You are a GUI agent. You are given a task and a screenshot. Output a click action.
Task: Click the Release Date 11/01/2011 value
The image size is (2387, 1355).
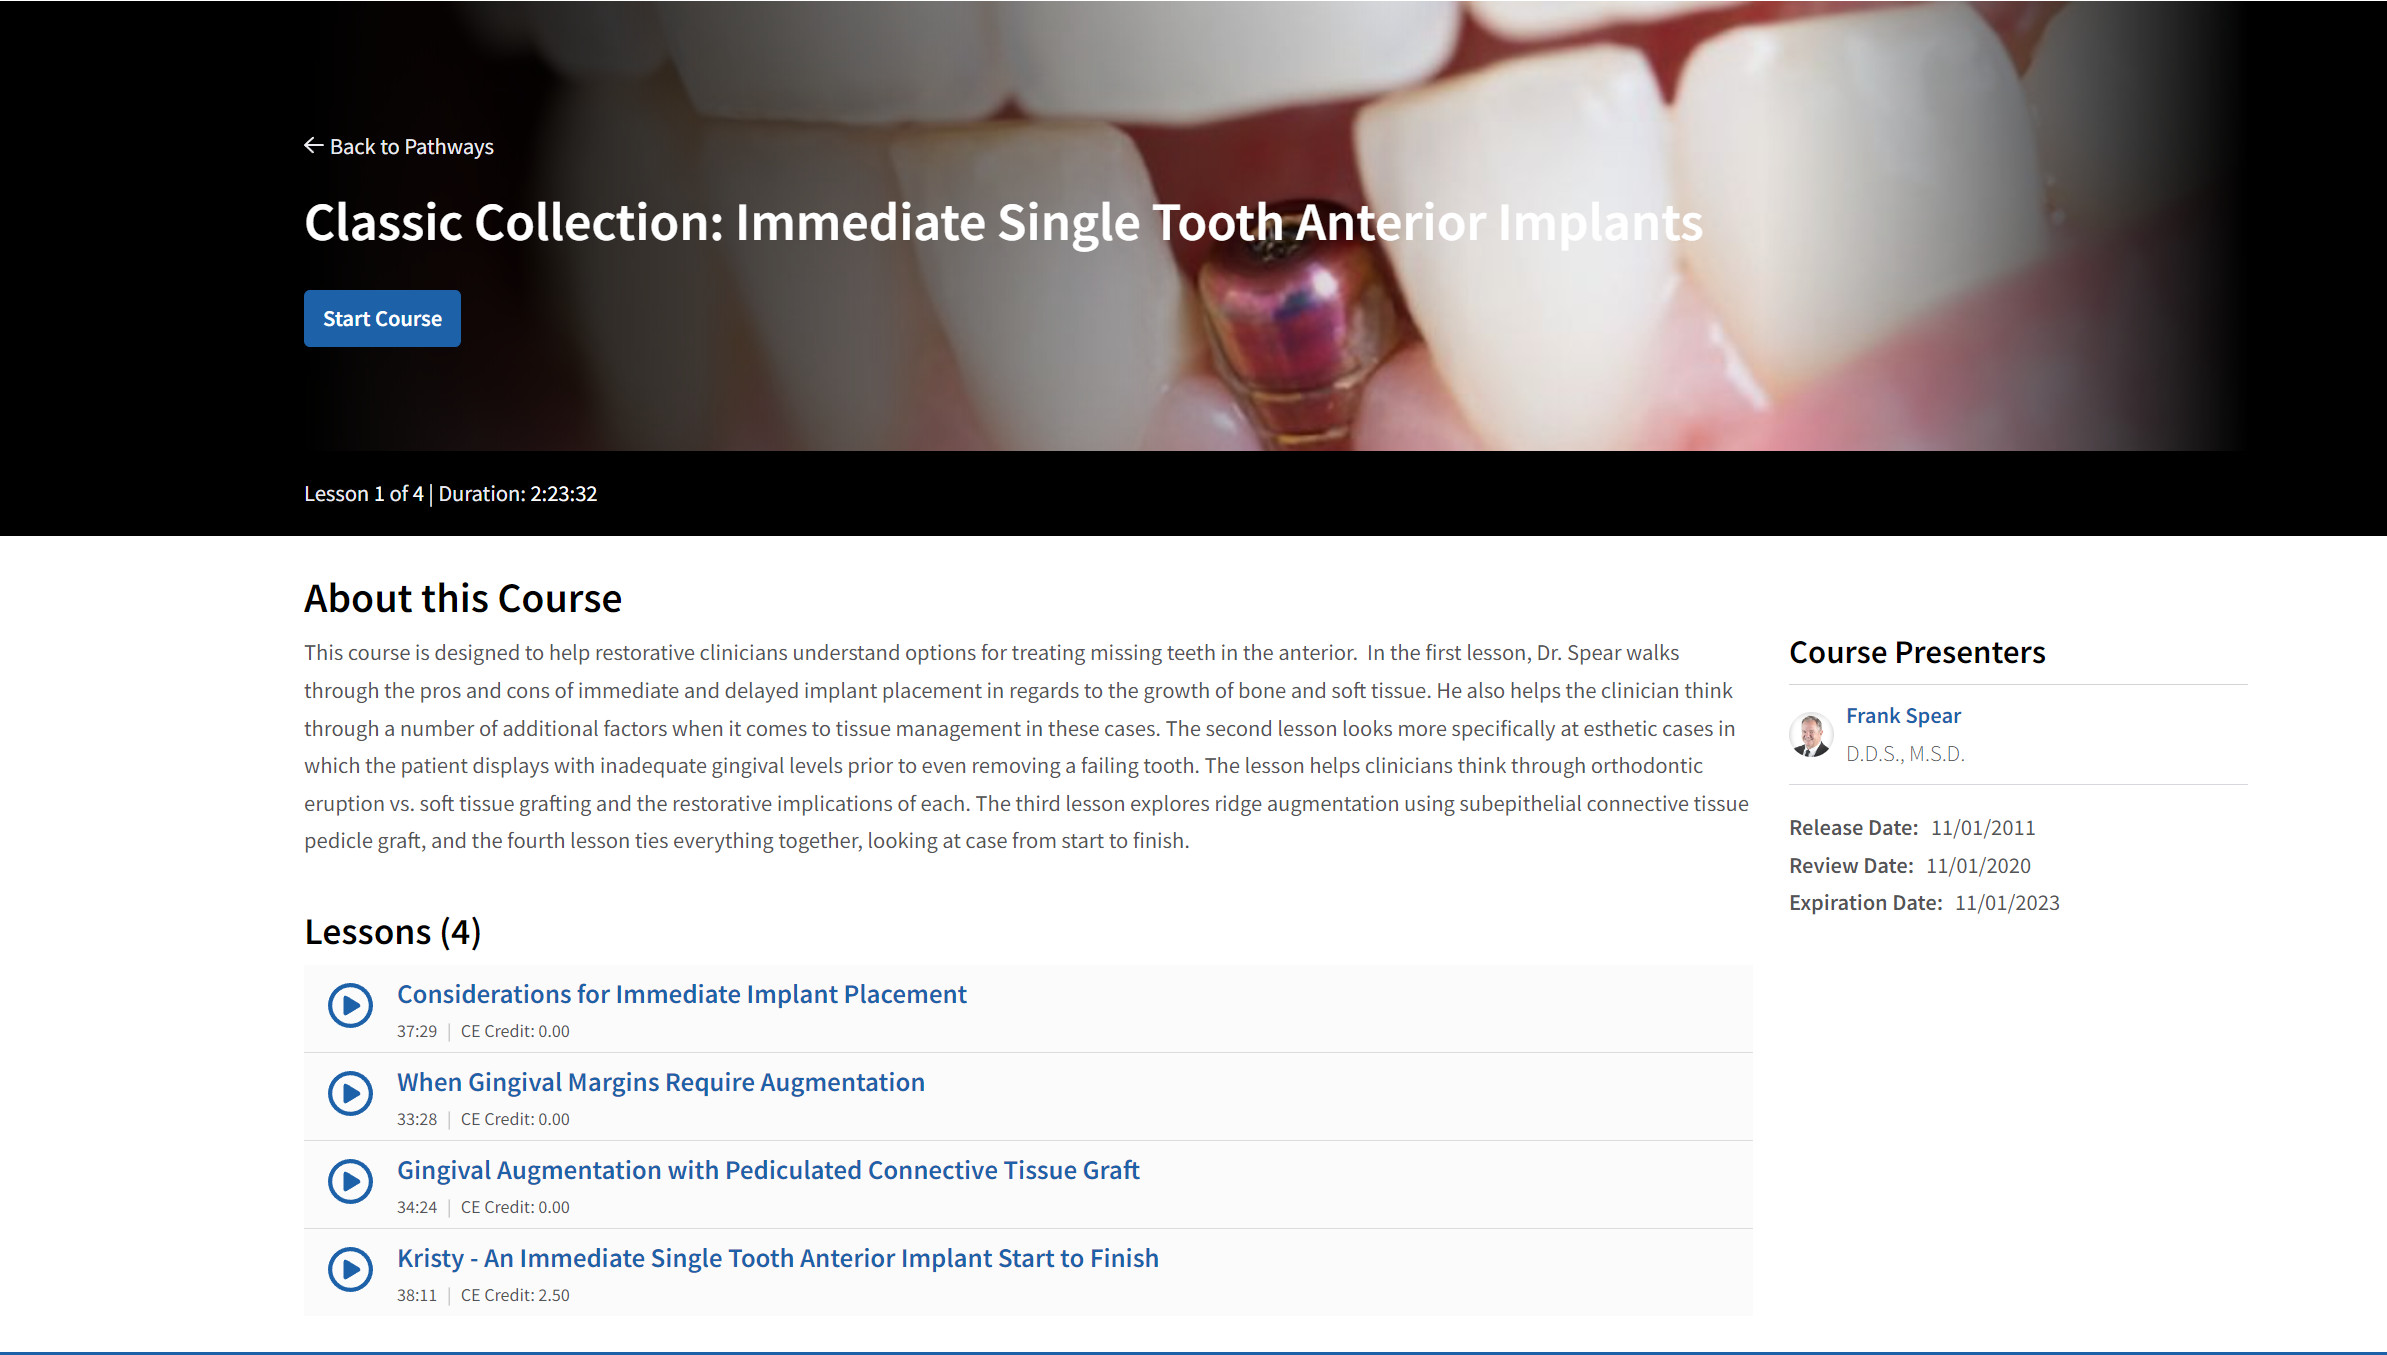coord(1983,828)
